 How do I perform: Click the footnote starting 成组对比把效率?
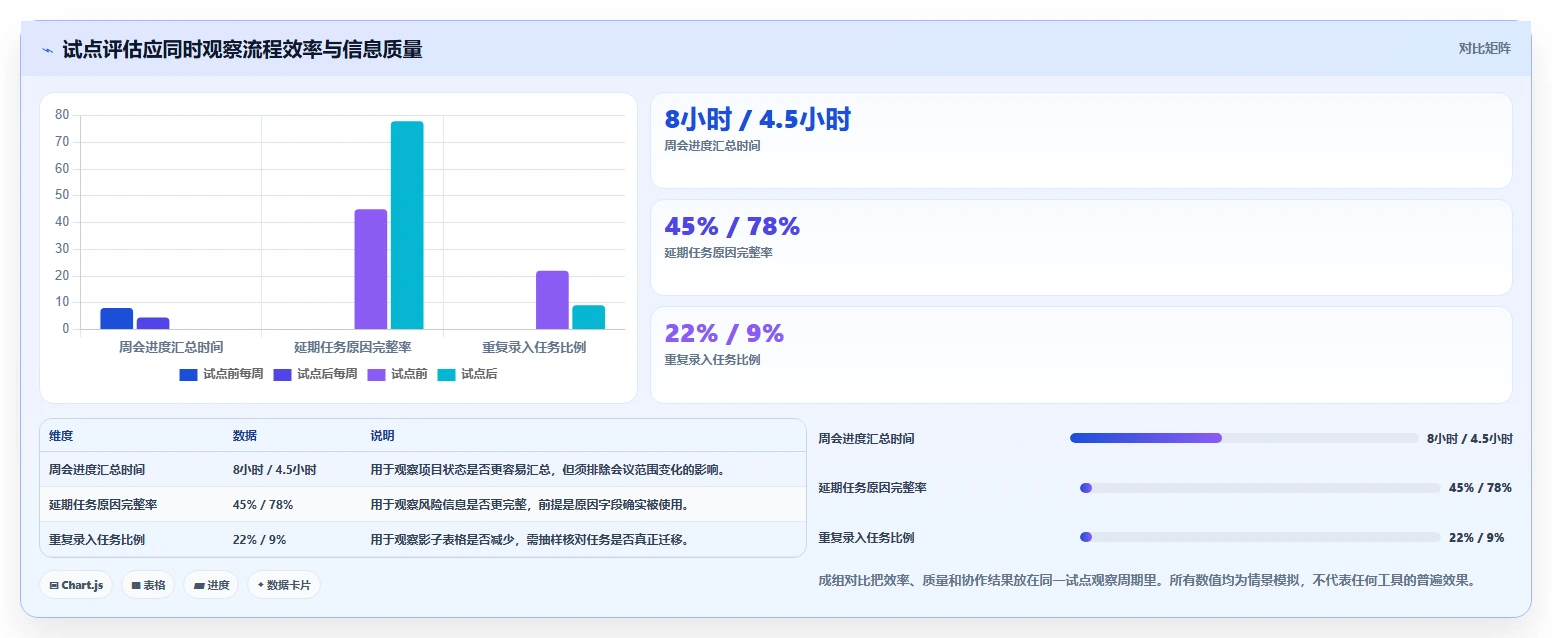tap(1147, 580)
